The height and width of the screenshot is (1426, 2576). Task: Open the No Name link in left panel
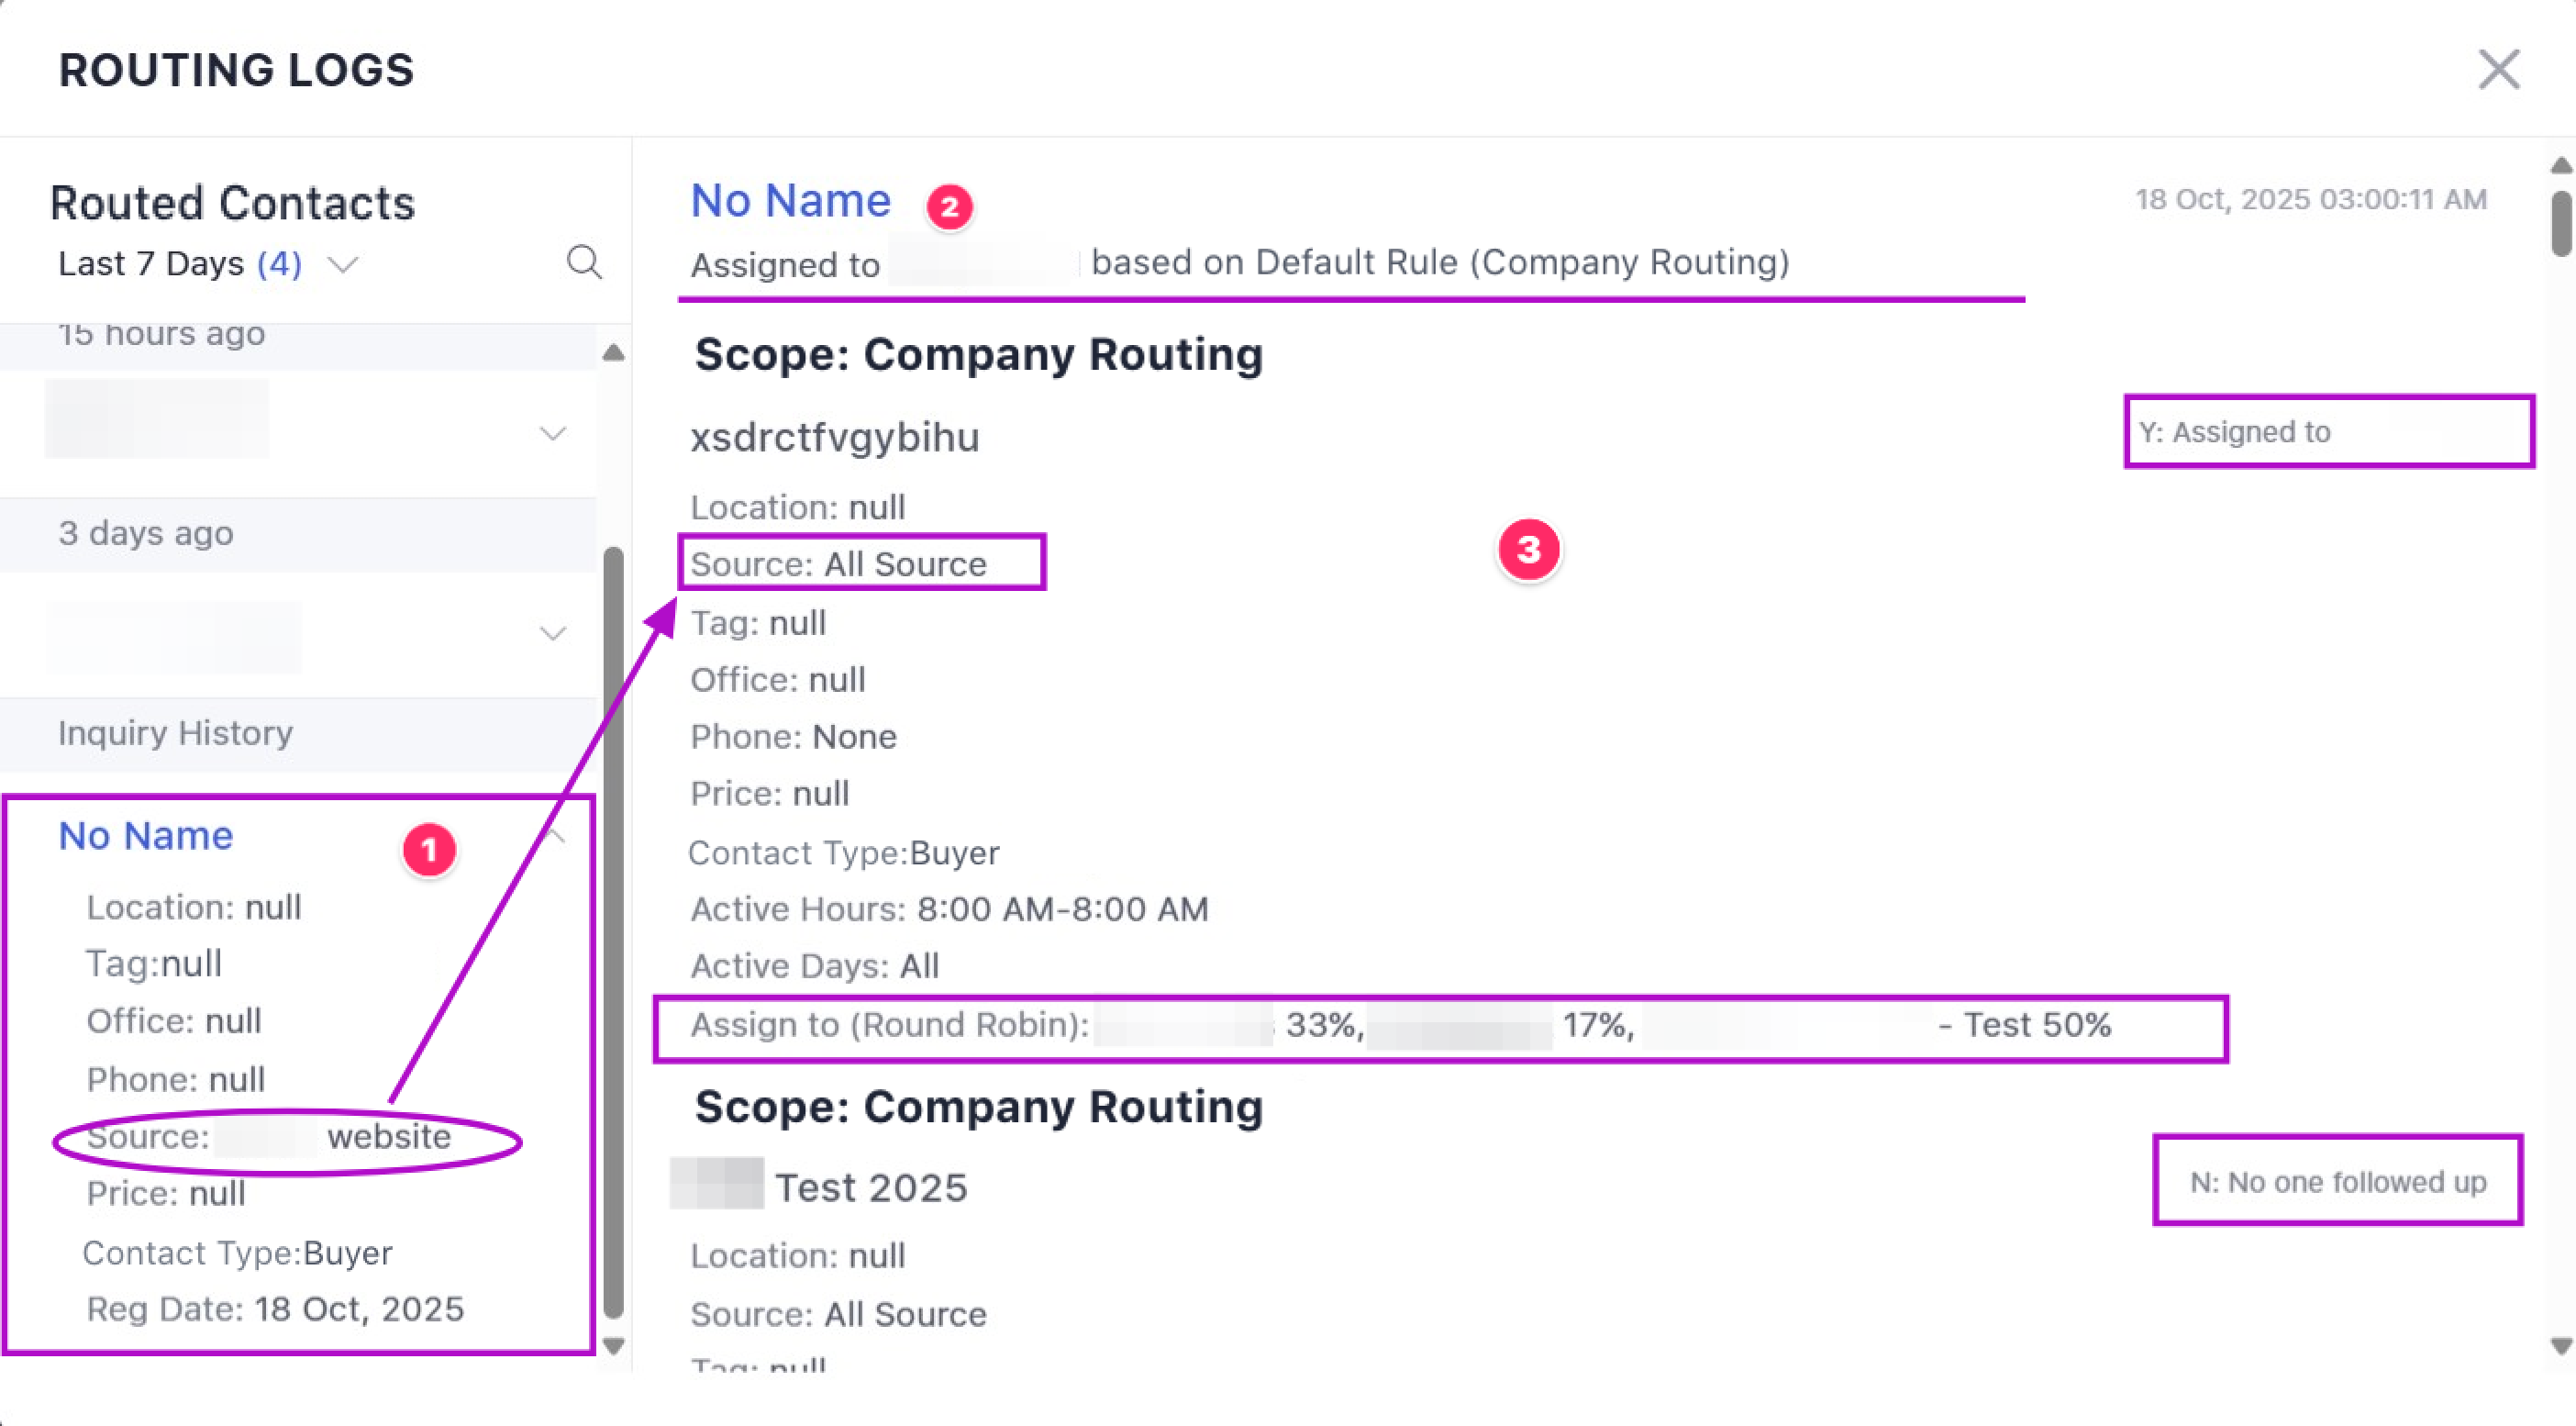point(146,835)
